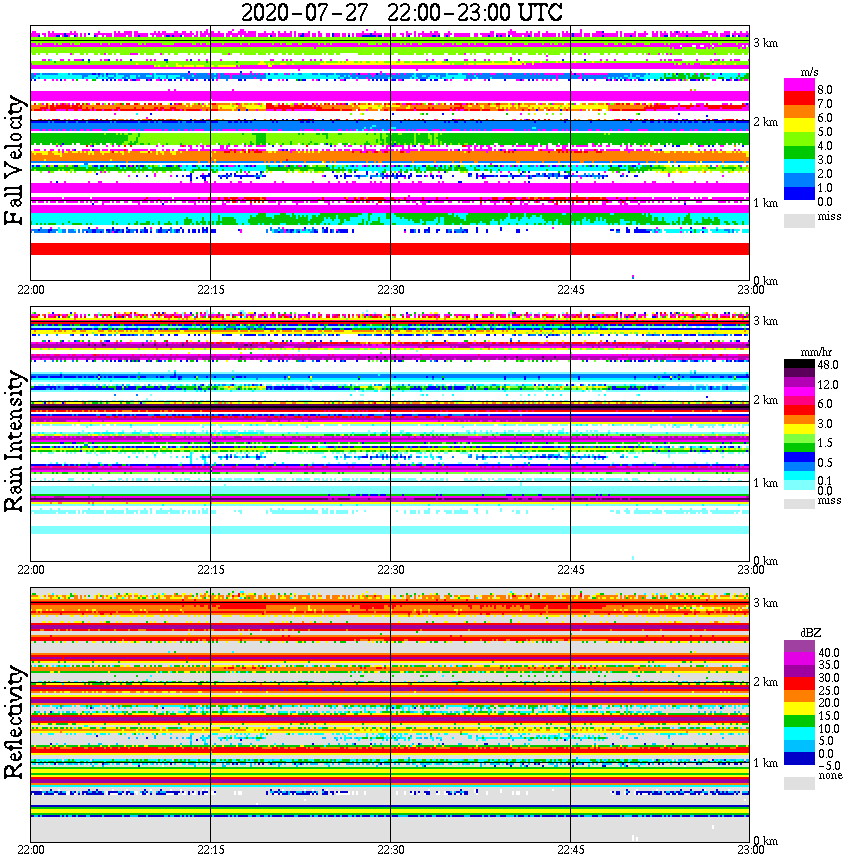Click the "-5.0" value in the dBZ legend
The image size is (850, 868).
tap(829, 766)
